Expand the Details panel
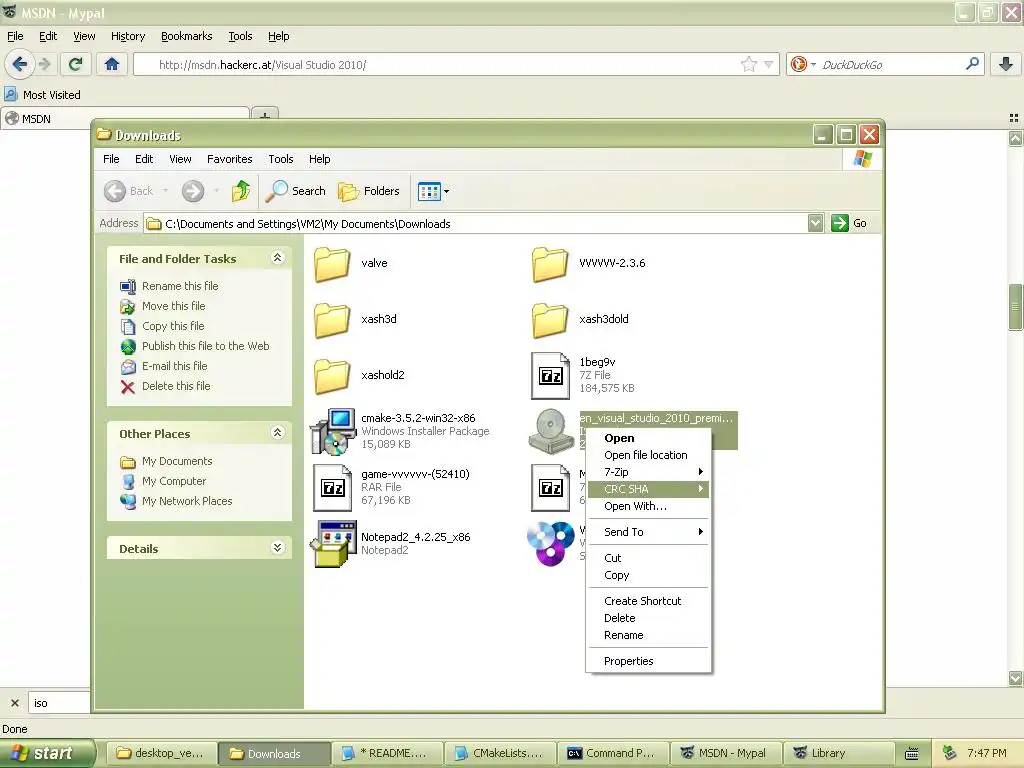The image size is (1024, 768). click(x=277, y=548)
